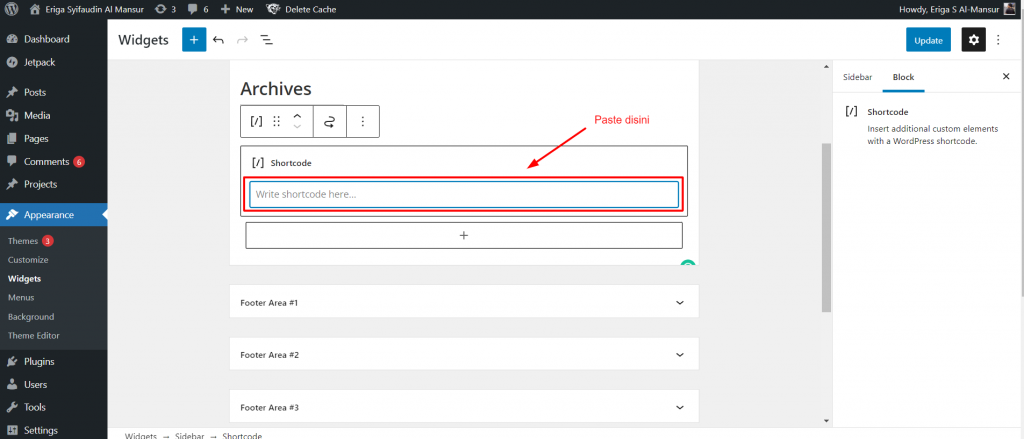Click the block drag handle
1024x439 pixels.
pos(277,122)
